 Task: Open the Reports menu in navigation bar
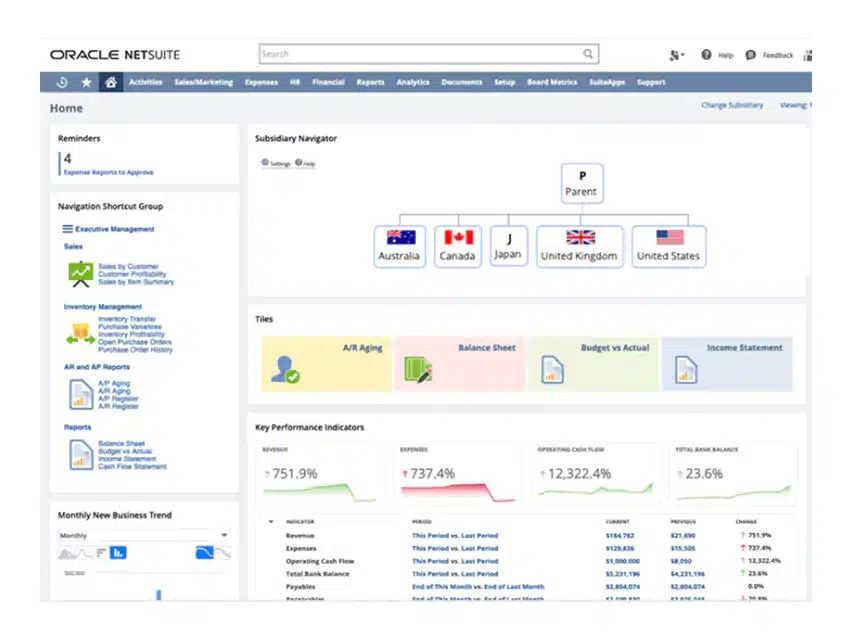pos(370,82)
